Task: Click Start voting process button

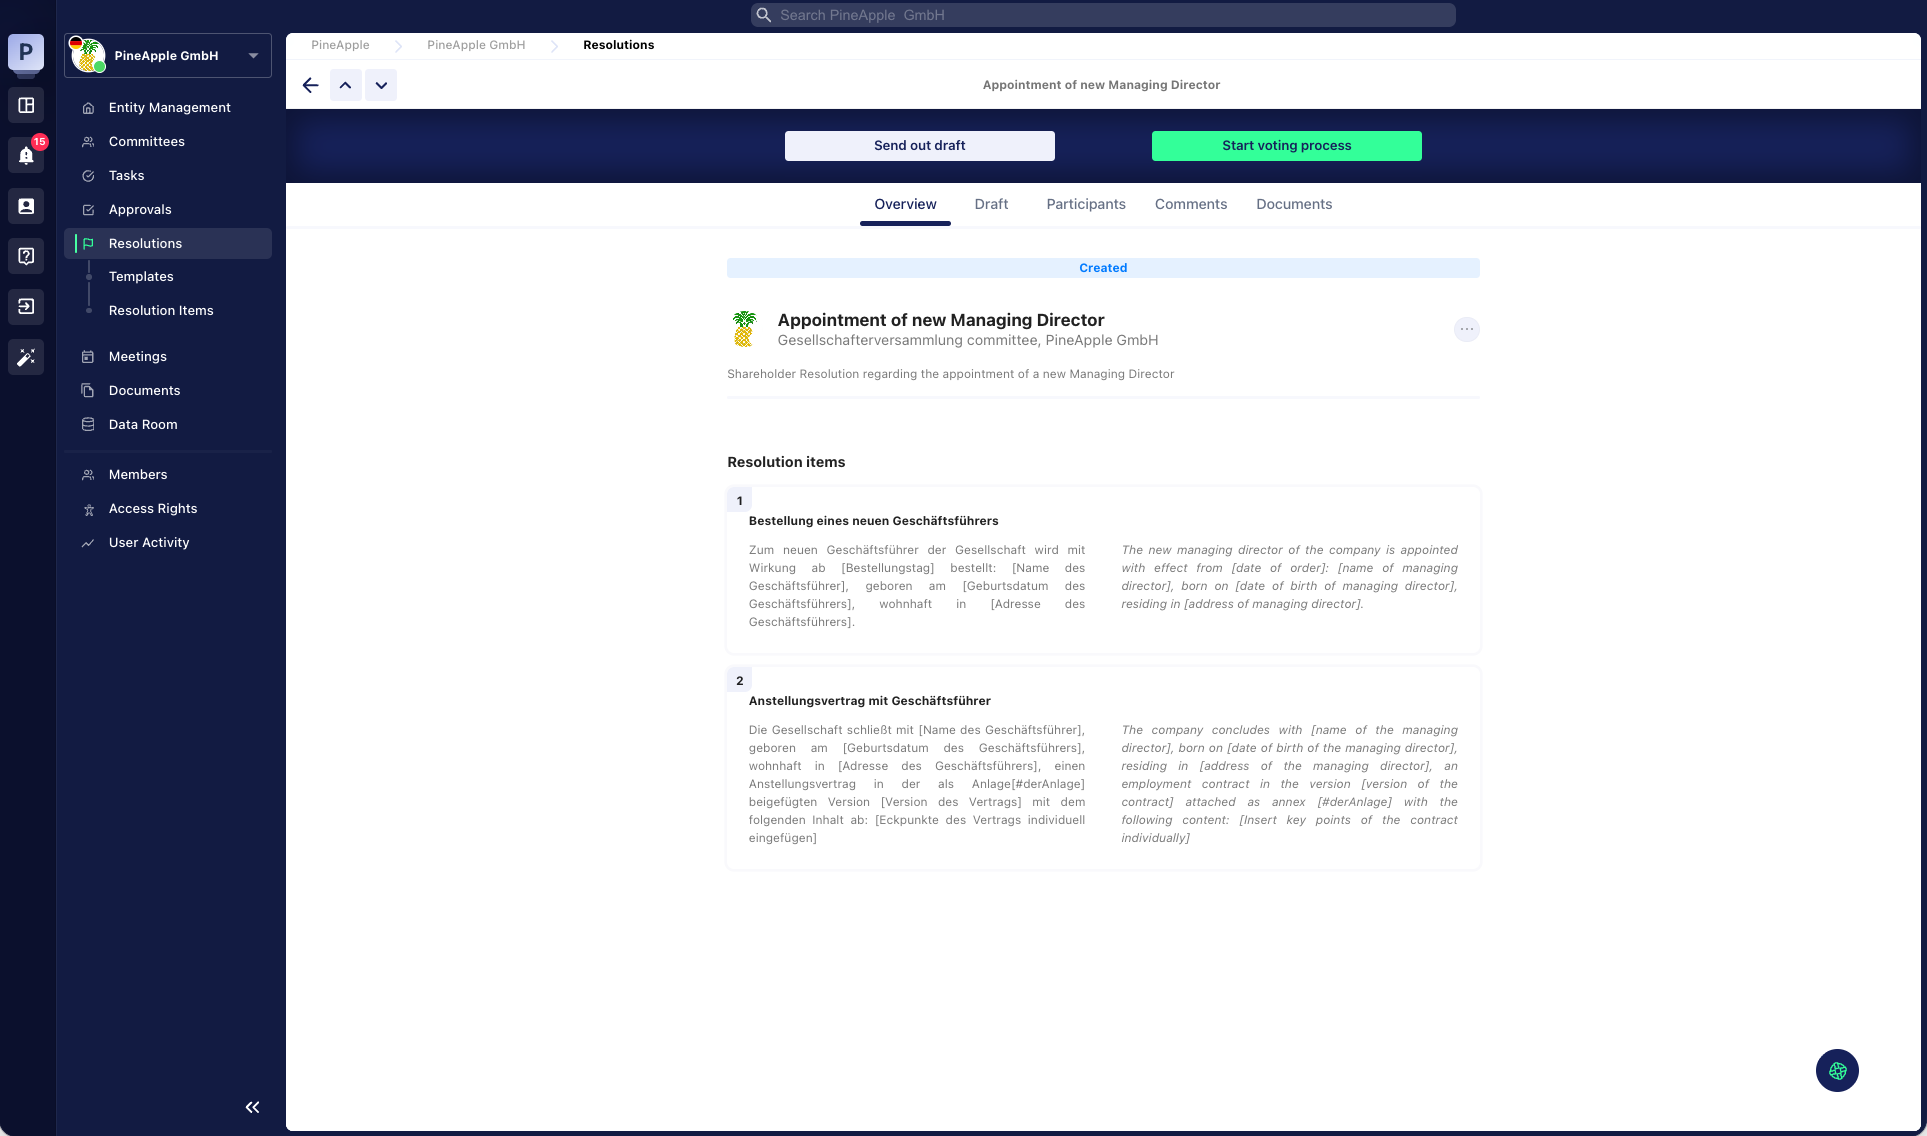Action: 1286,145
